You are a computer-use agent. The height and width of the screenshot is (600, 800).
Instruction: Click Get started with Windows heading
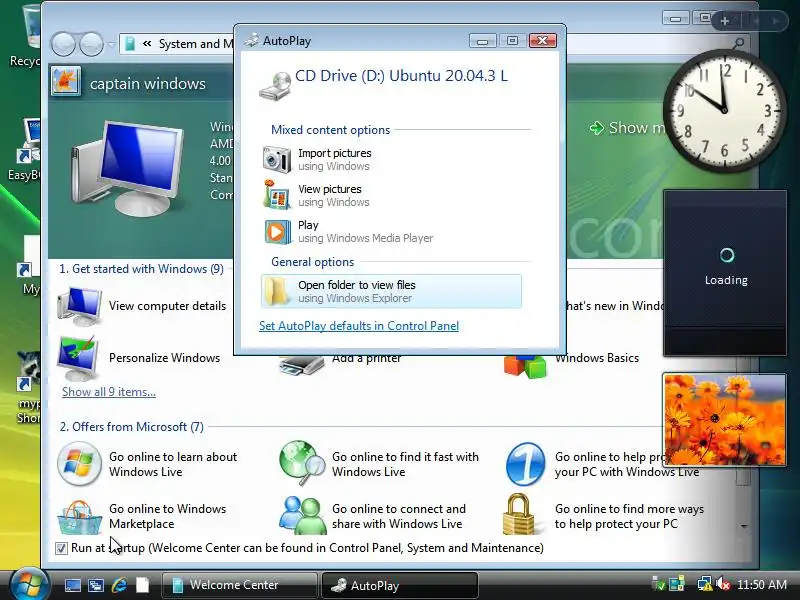tap(141, 269)
